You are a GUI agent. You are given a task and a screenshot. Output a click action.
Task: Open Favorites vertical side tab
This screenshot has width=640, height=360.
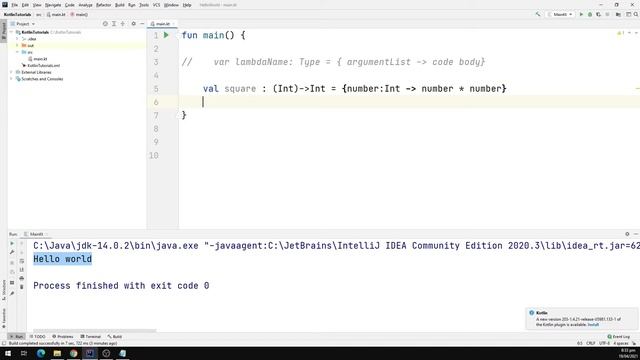click(x=4, y=318)
